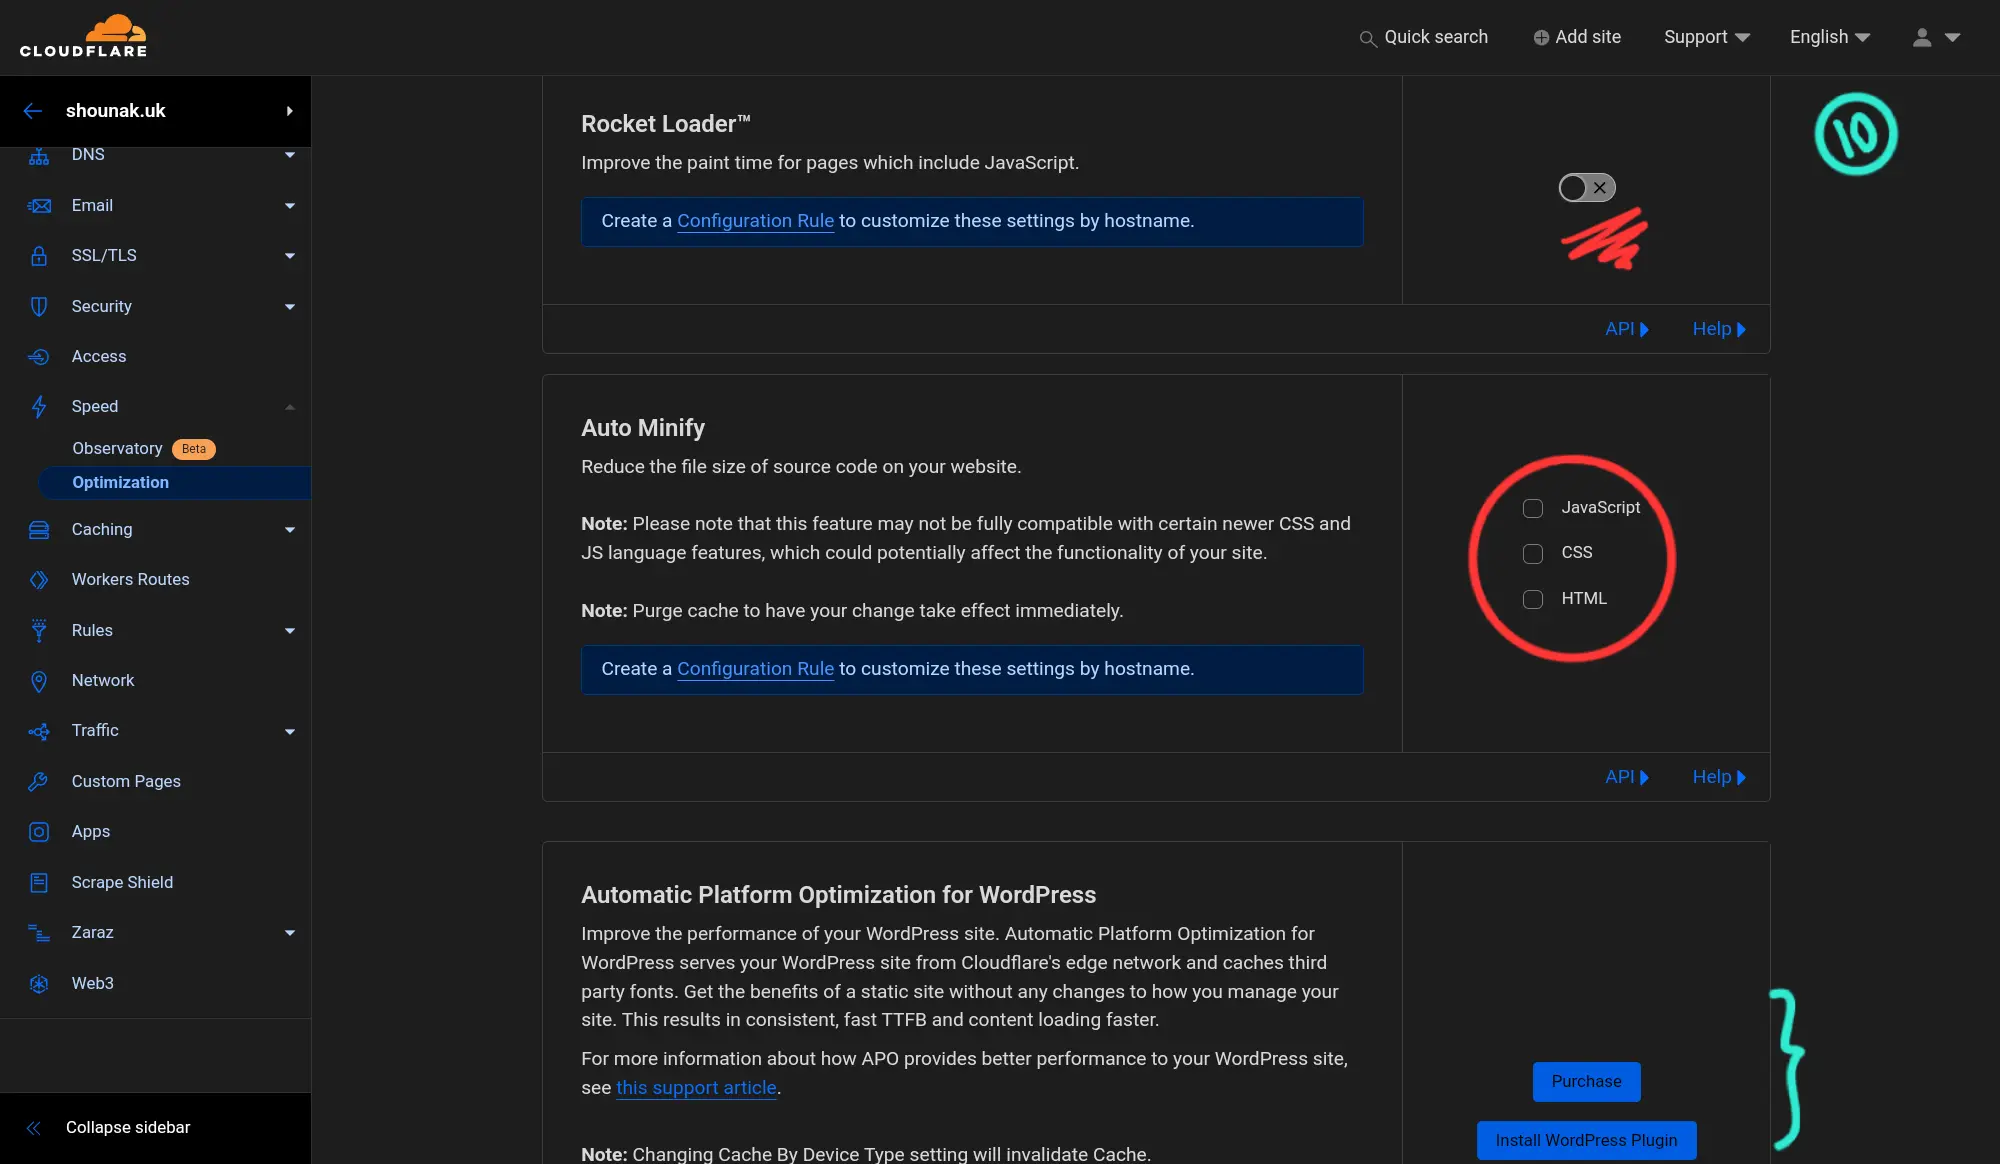The height and width of the screenshot is (1164, 2000).
Task: Open the Support dropdown
Action: 1706,37
